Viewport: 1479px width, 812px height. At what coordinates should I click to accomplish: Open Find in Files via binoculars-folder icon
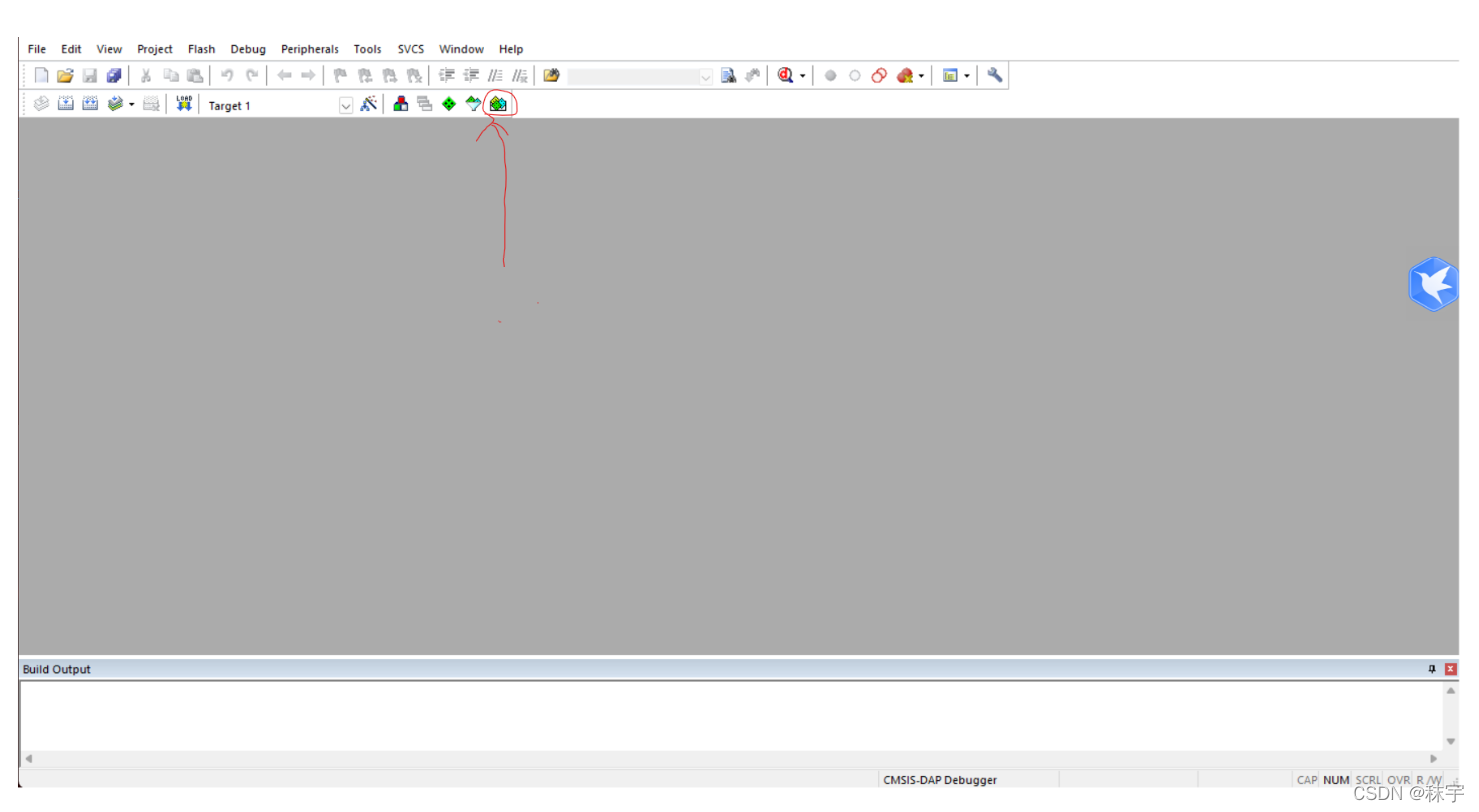[x=552, y=75]
